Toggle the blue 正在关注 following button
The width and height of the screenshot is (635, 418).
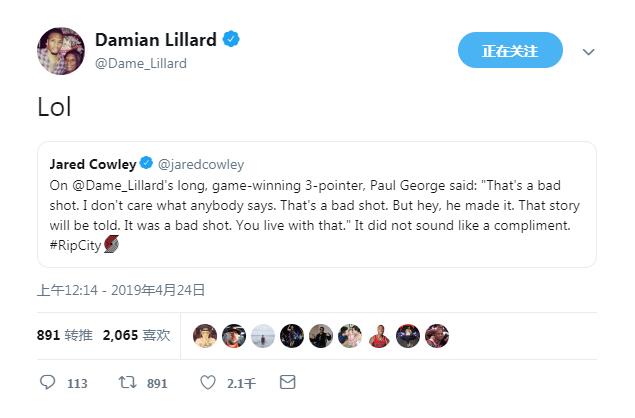pyautogui.click(x=510, y=51)
